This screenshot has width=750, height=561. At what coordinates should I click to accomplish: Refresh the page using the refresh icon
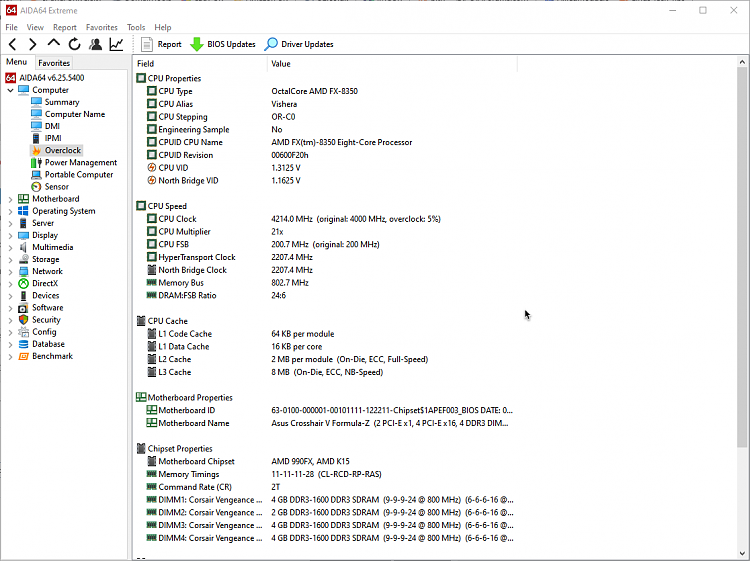[75, 44]
